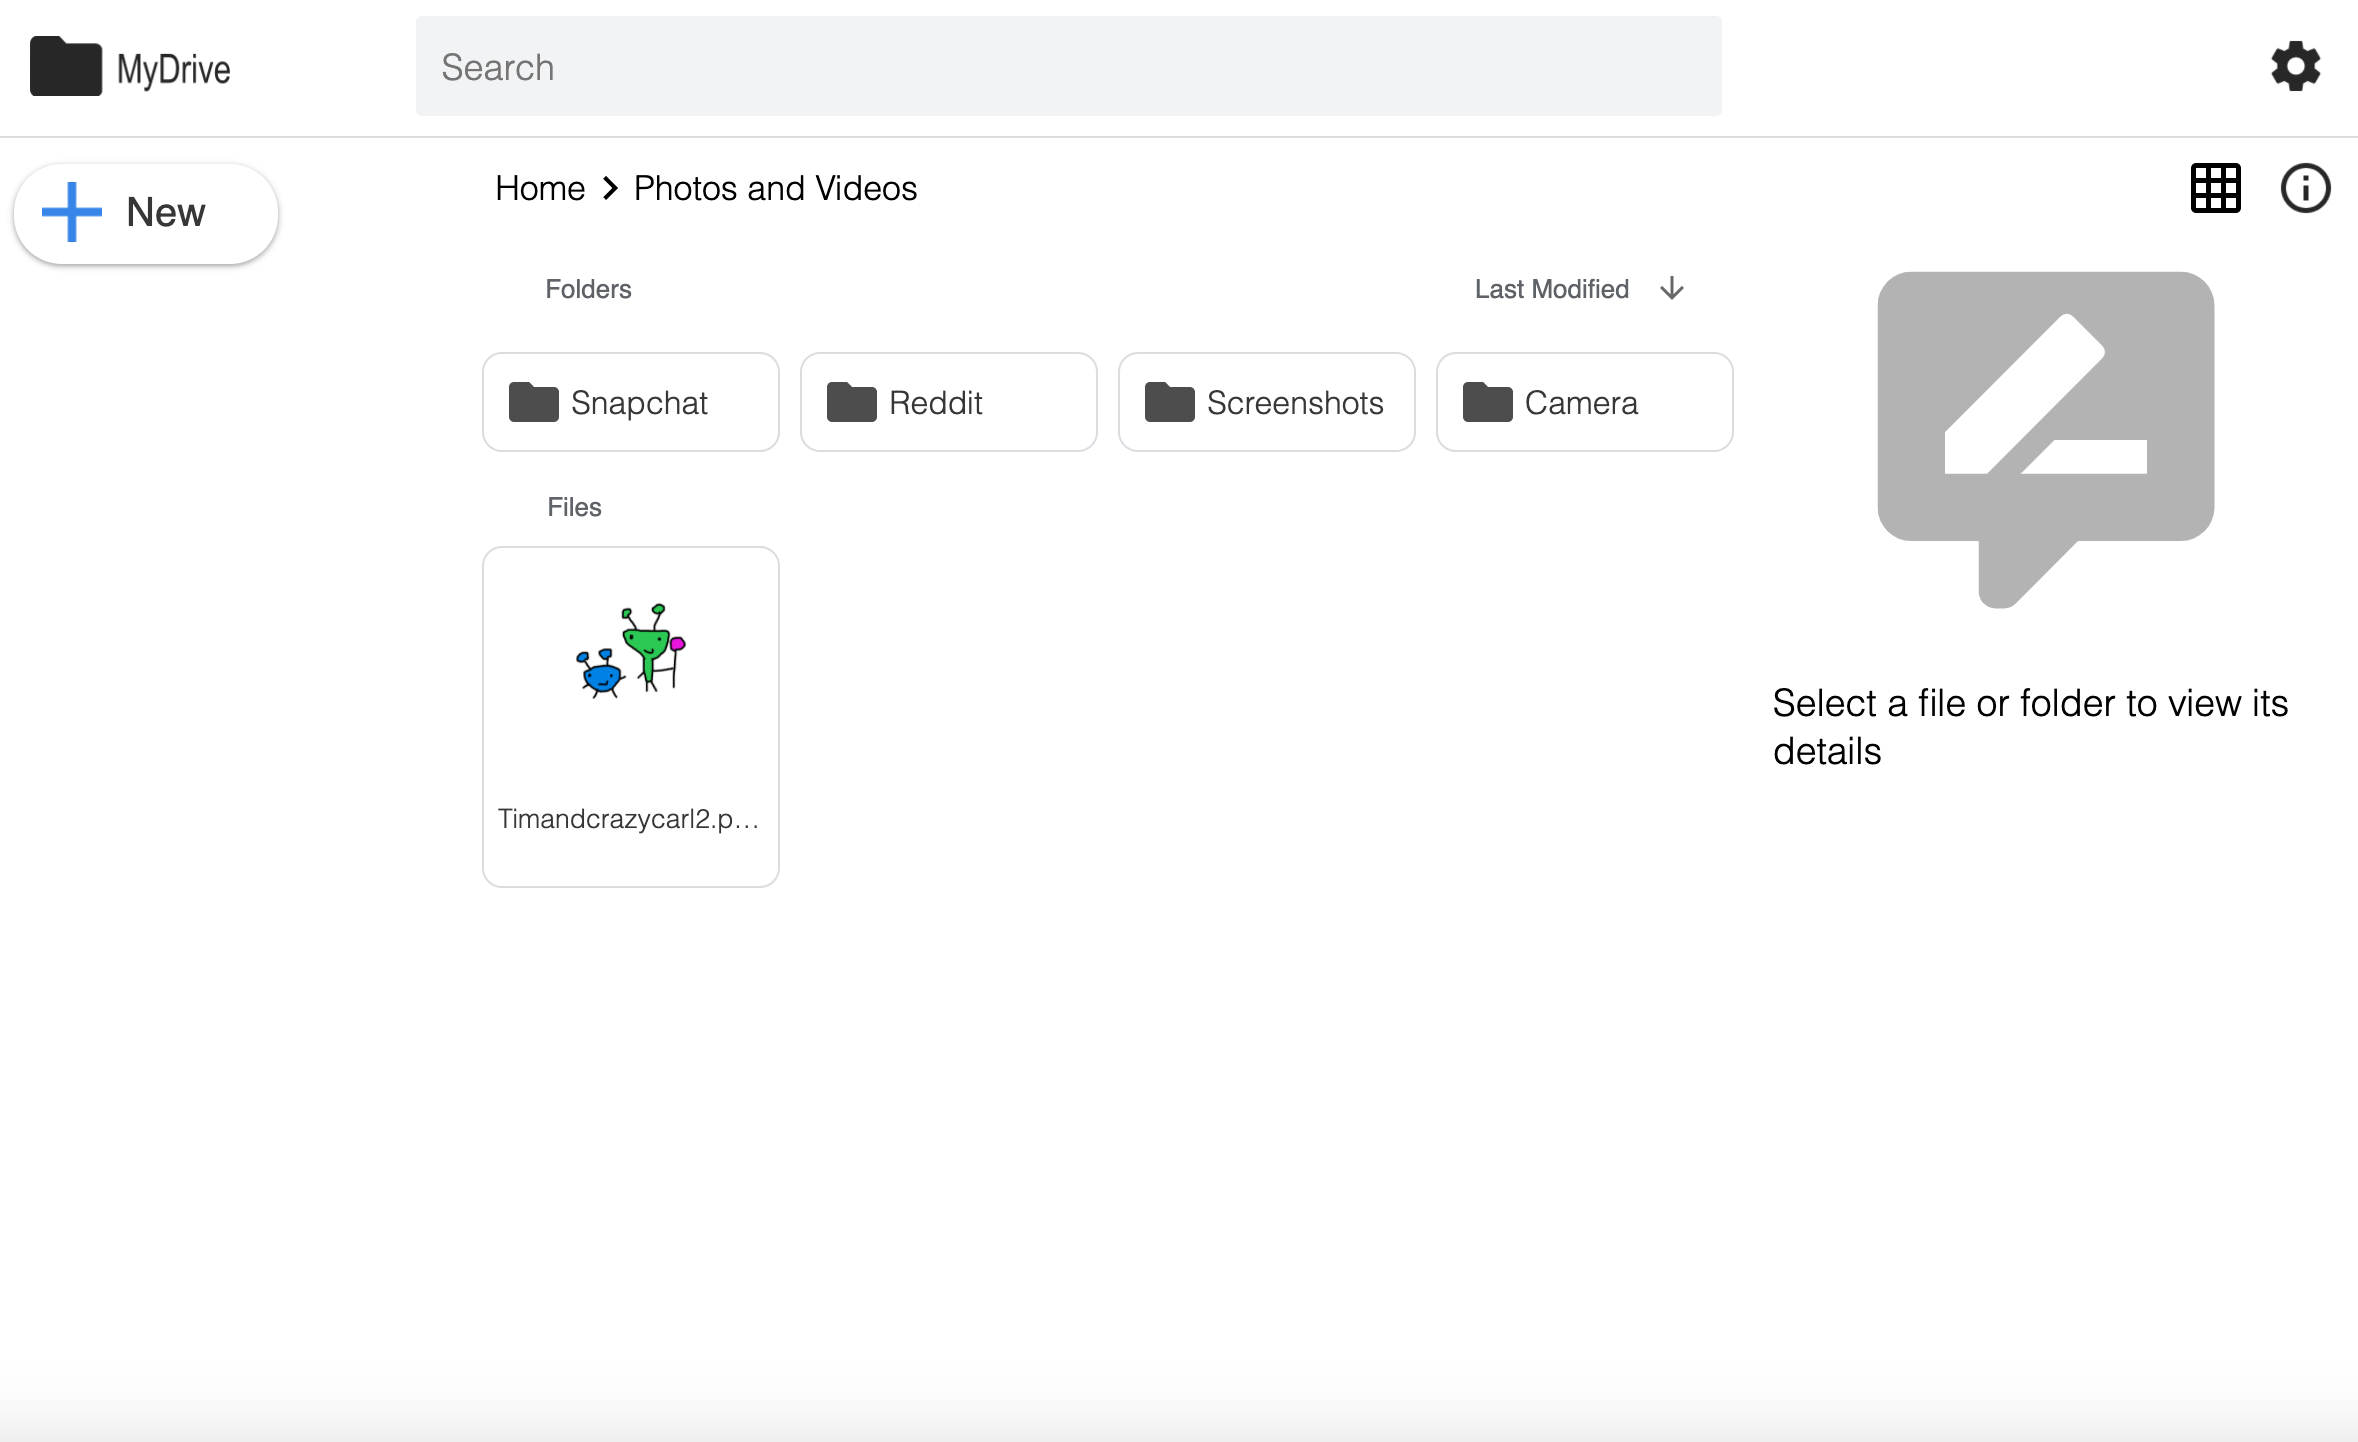
Task: Open the settings gear icon
Action: click(x=2295, y=67)
